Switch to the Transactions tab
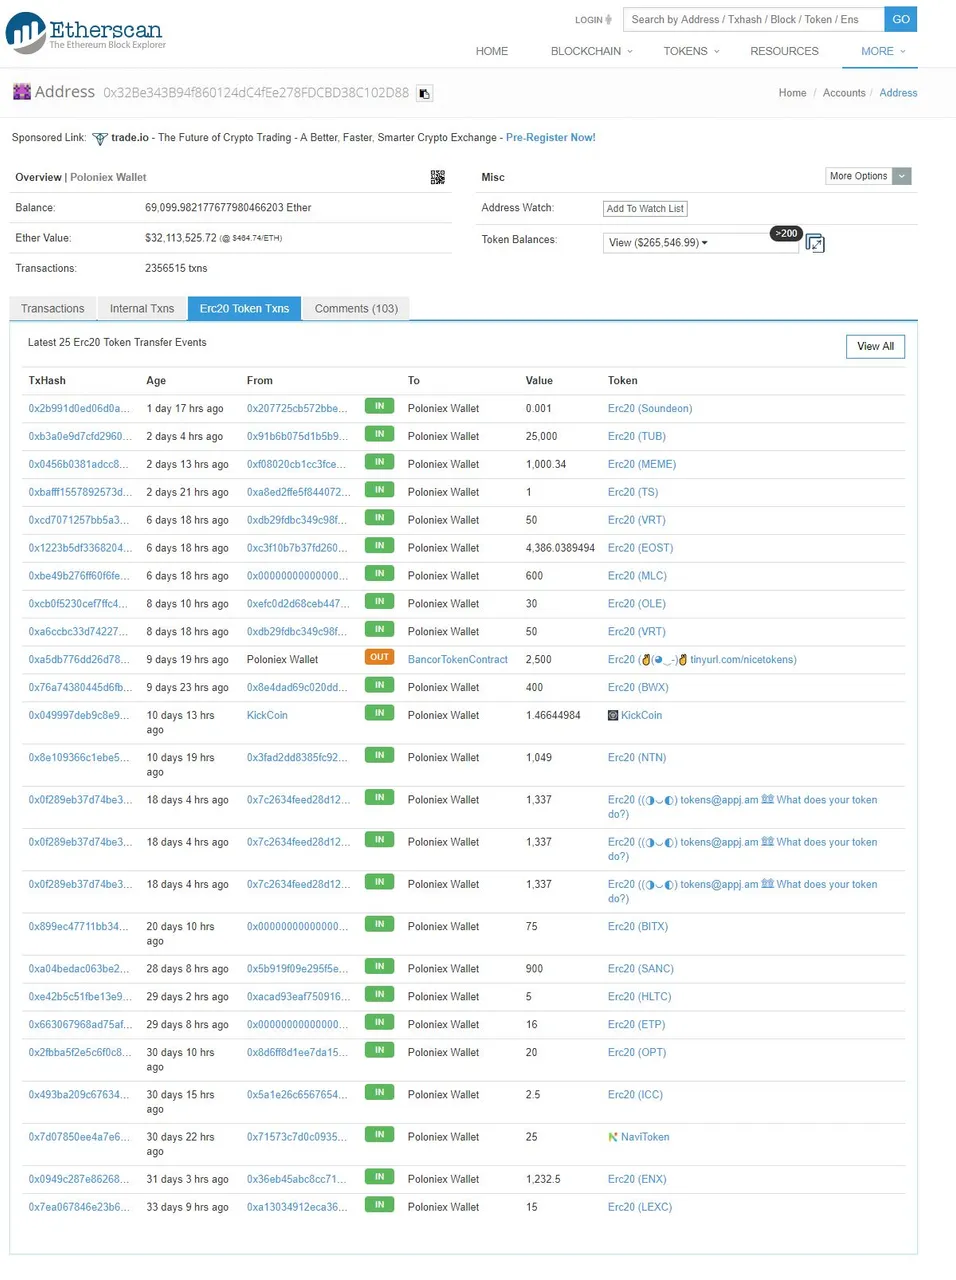Screen dimensions: 956x1280 pyautogui.click(x=53, y=309)
